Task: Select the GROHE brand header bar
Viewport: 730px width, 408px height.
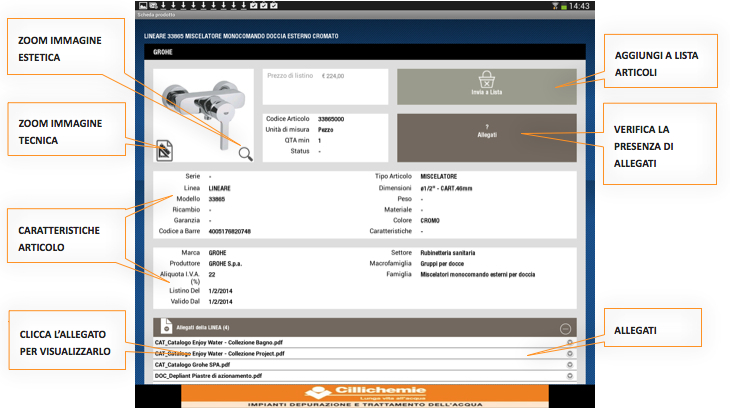Action: [365, 52]
